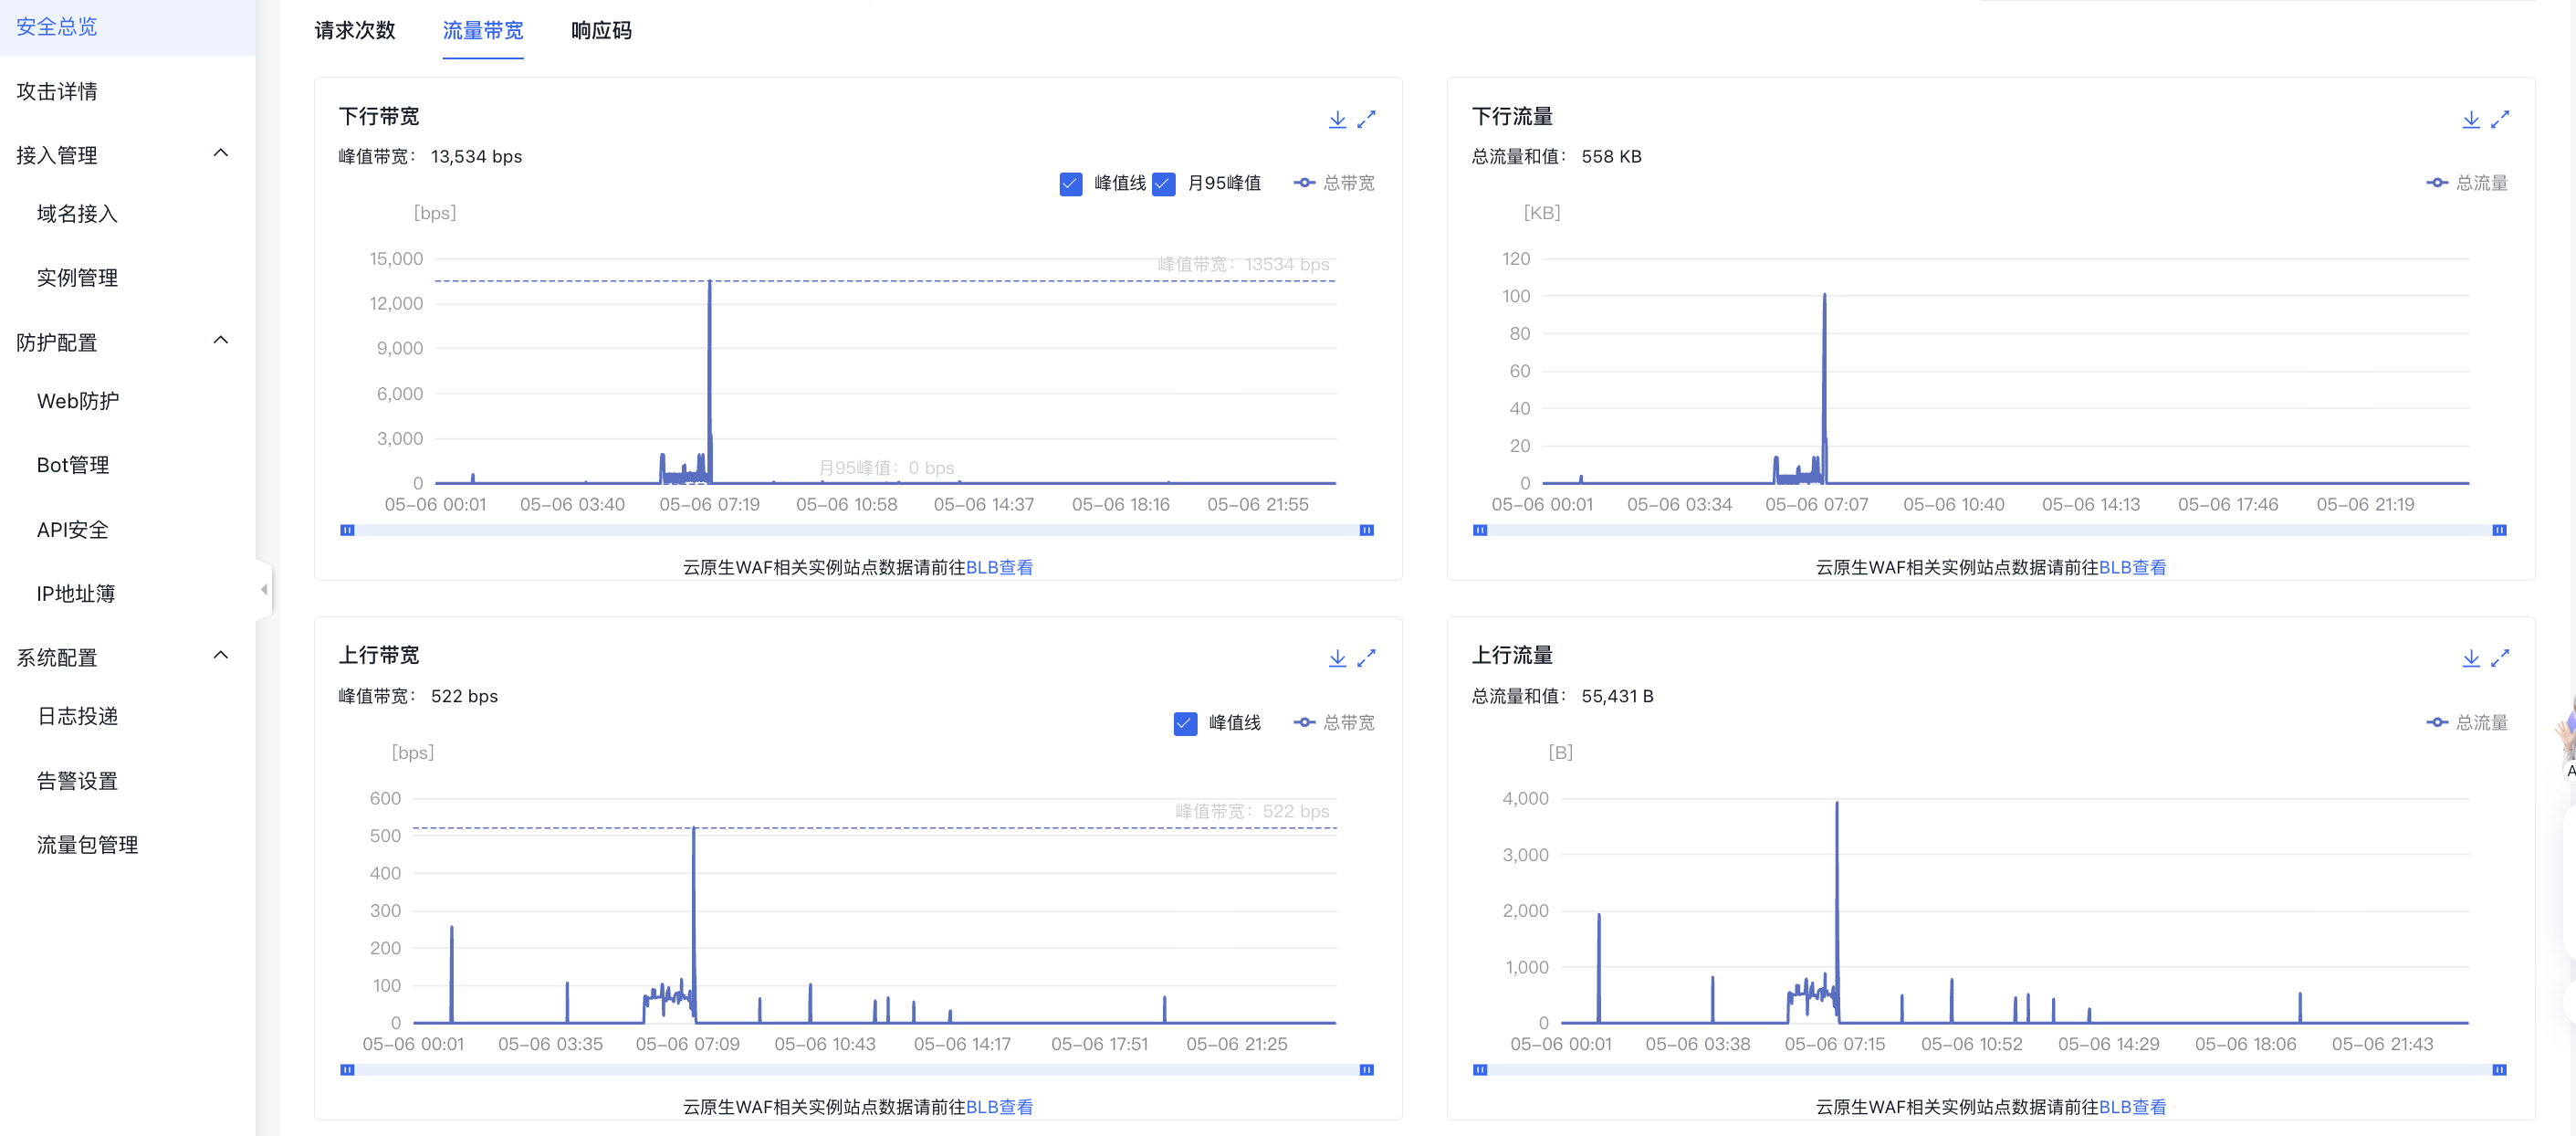Viewport: 2576px width, 1136px height.
Task: Click right zoom handle of 下行流量 range slider
Action: click(x=2499, y=530)
